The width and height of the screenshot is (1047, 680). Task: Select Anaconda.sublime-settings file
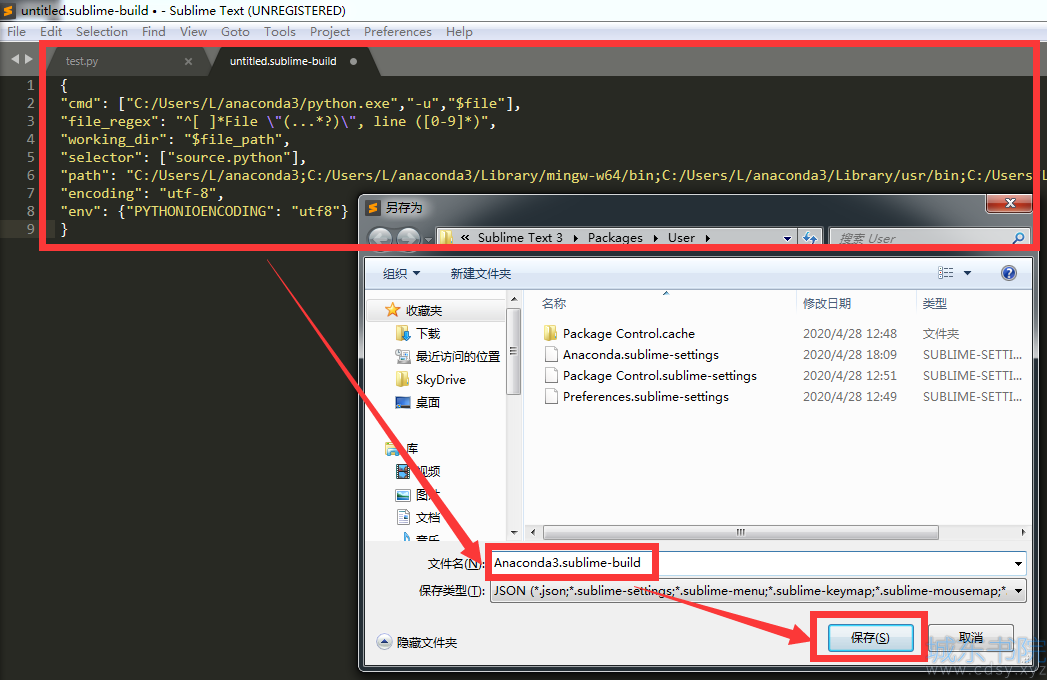click(632, 355)
